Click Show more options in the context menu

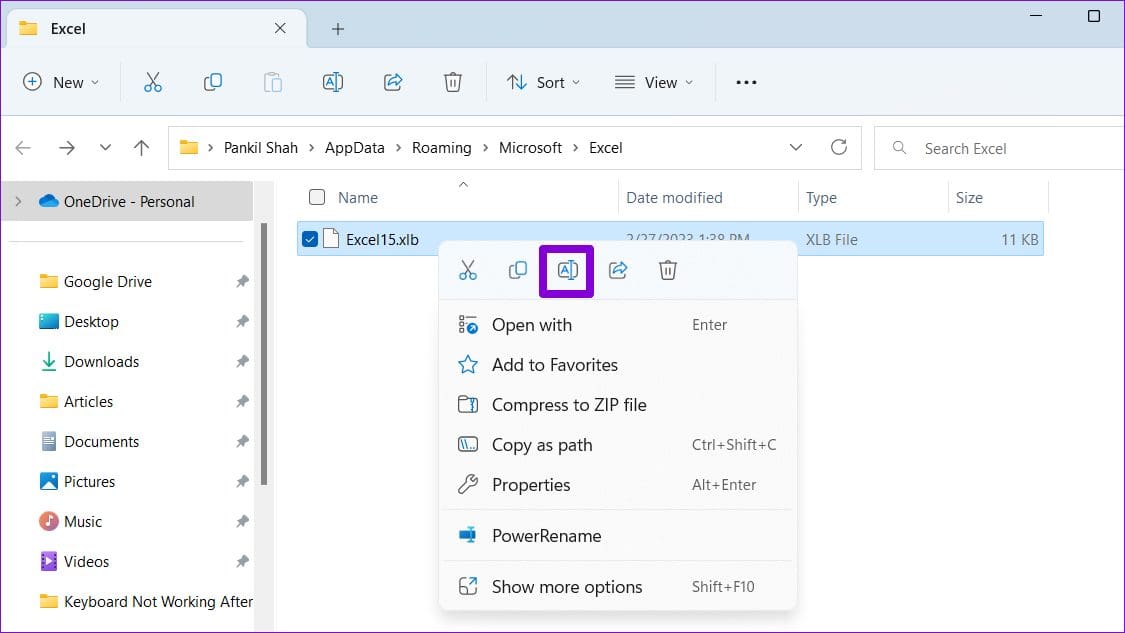[566, 587]
